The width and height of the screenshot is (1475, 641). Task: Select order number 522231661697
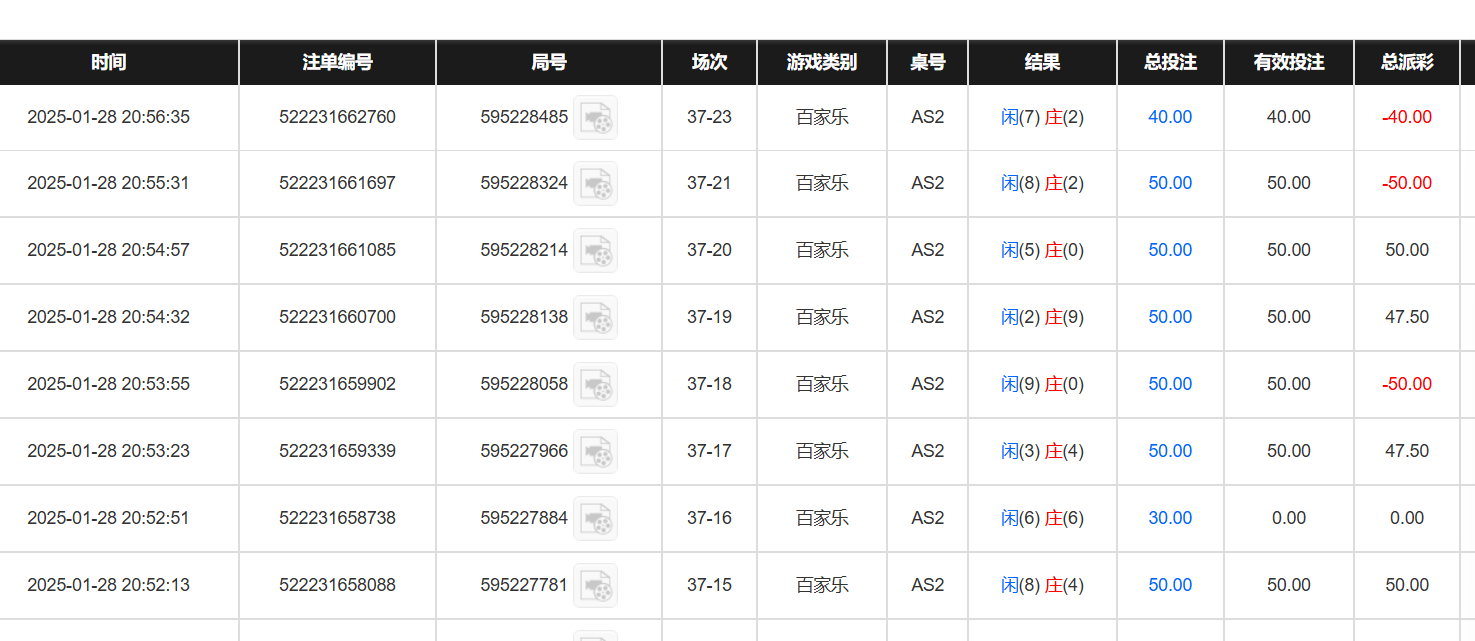(x=337, y=183)
